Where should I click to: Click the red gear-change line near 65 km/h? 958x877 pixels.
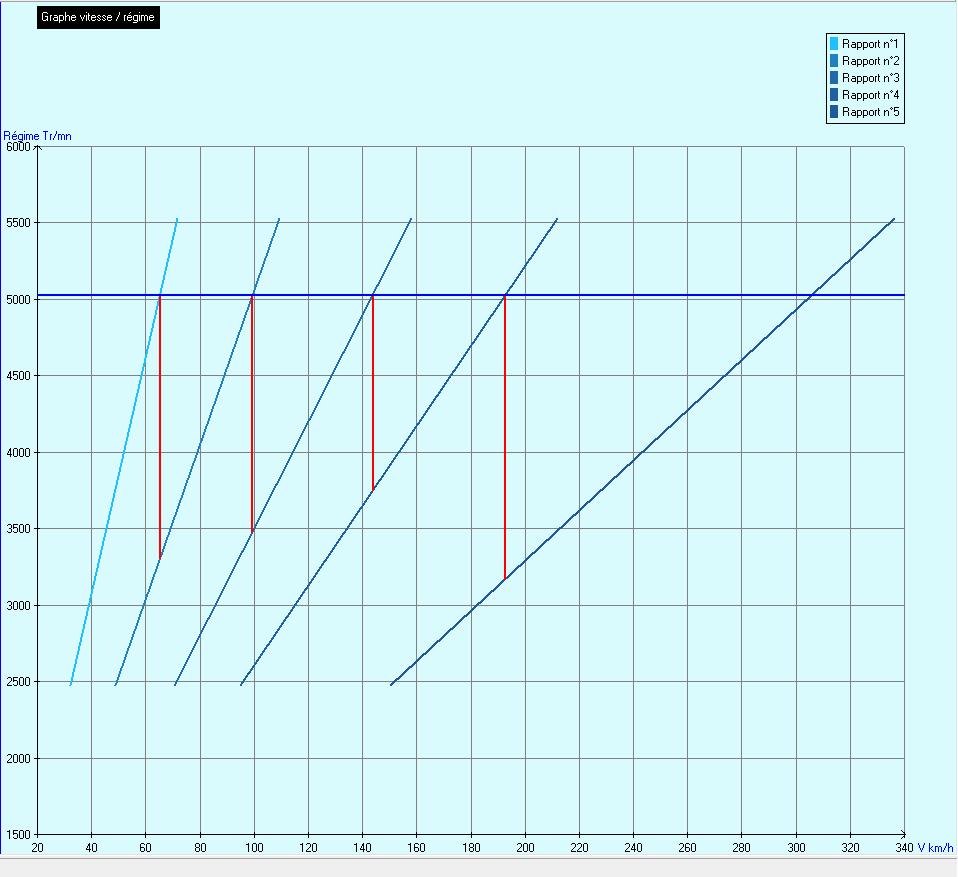click(x=160, y=428)
